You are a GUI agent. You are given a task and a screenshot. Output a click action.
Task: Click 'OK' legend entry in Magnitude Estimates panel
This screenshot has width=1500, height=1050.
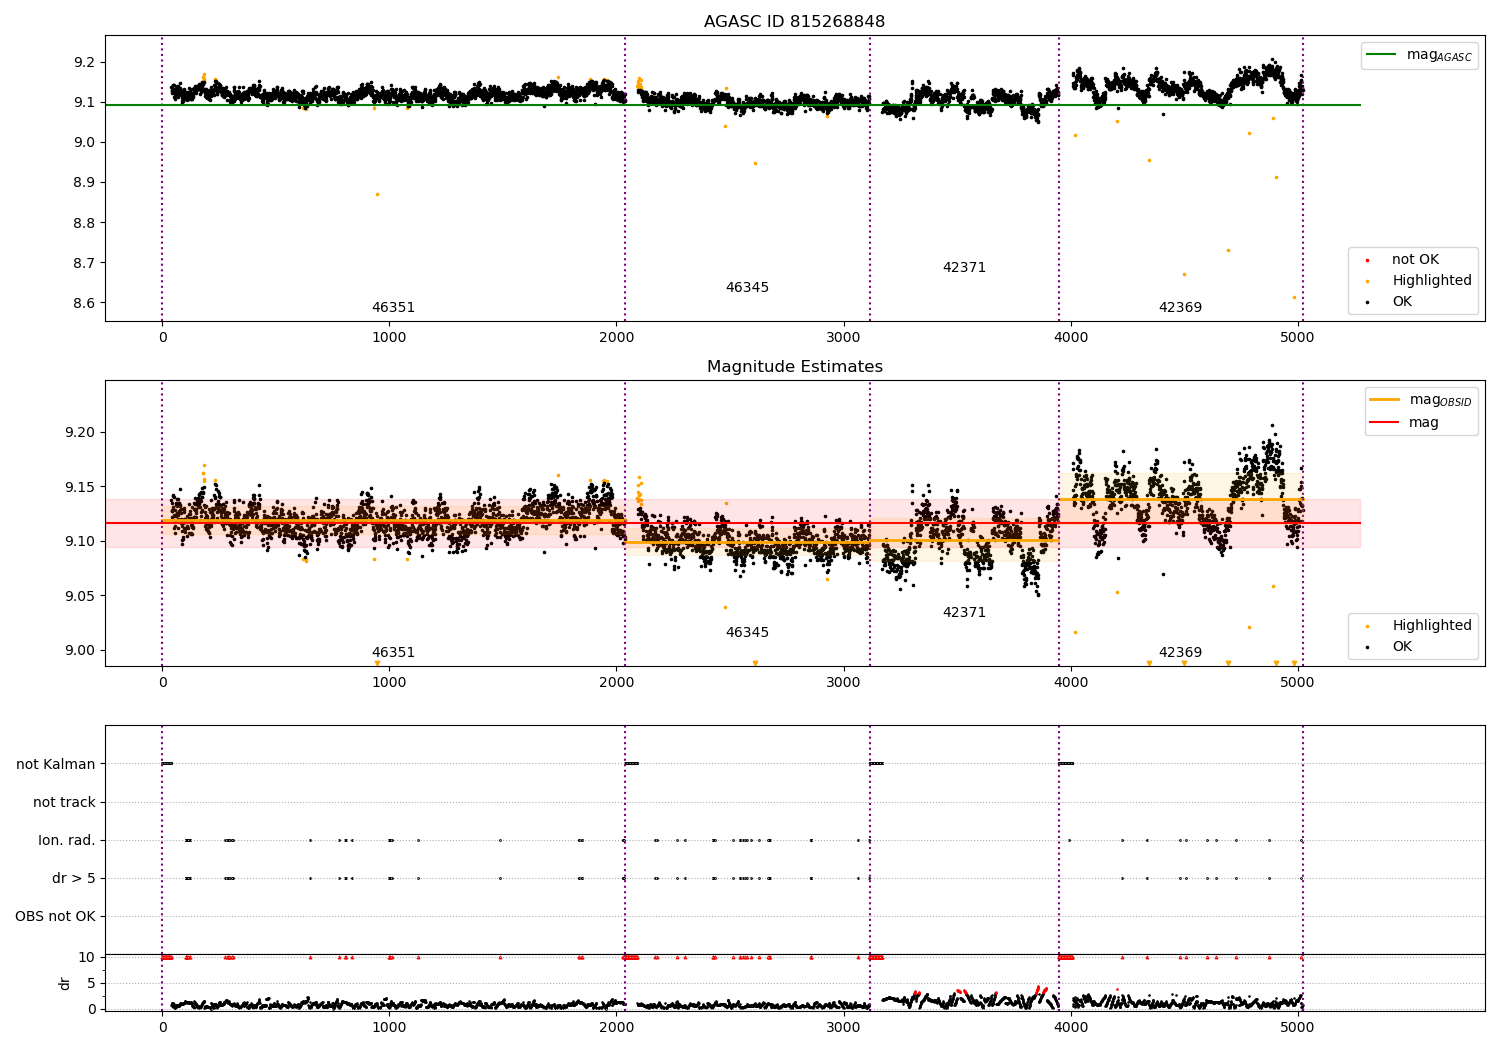click(x=1402, y=647)
